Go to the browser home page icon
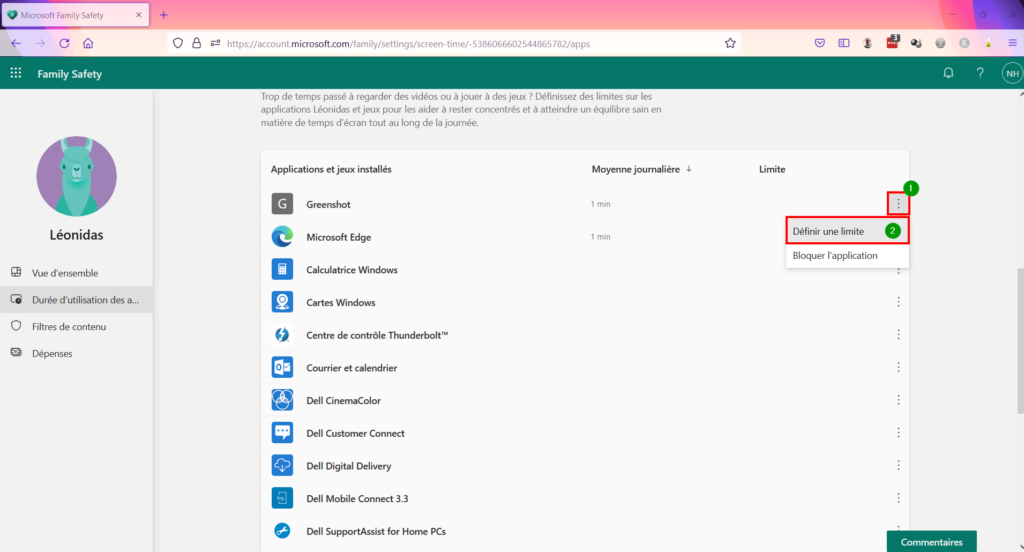 pyautogui.click(x=88, y=44)
